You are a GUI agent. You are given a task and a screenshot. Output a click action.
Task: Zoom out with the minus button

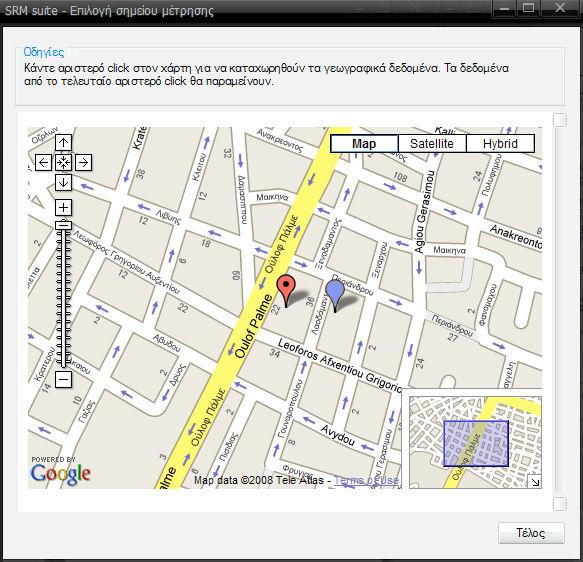tap(63, 380)
